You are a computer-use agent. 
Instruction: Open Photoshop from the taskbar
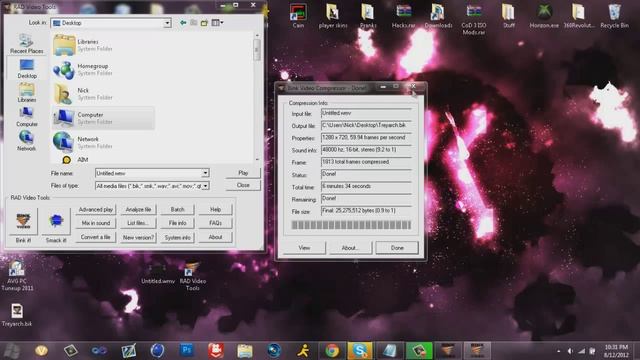(187, 350)
